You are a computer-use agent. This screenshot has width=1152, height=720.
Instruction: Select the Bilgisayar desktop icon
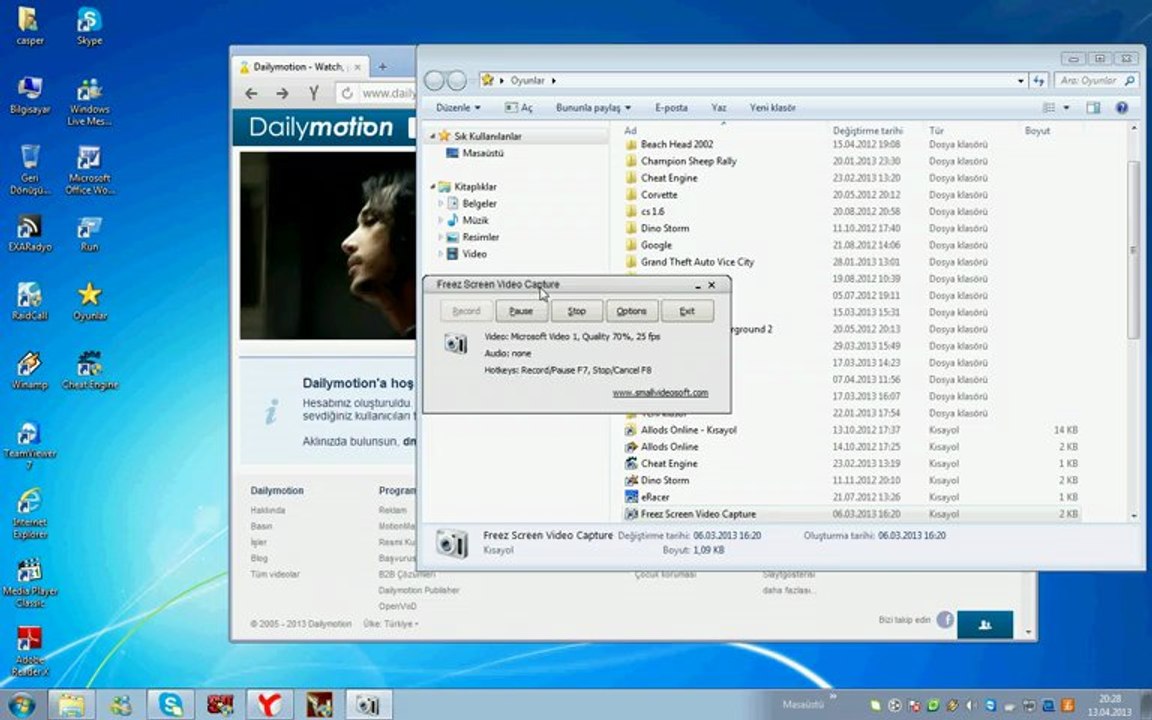30,94
